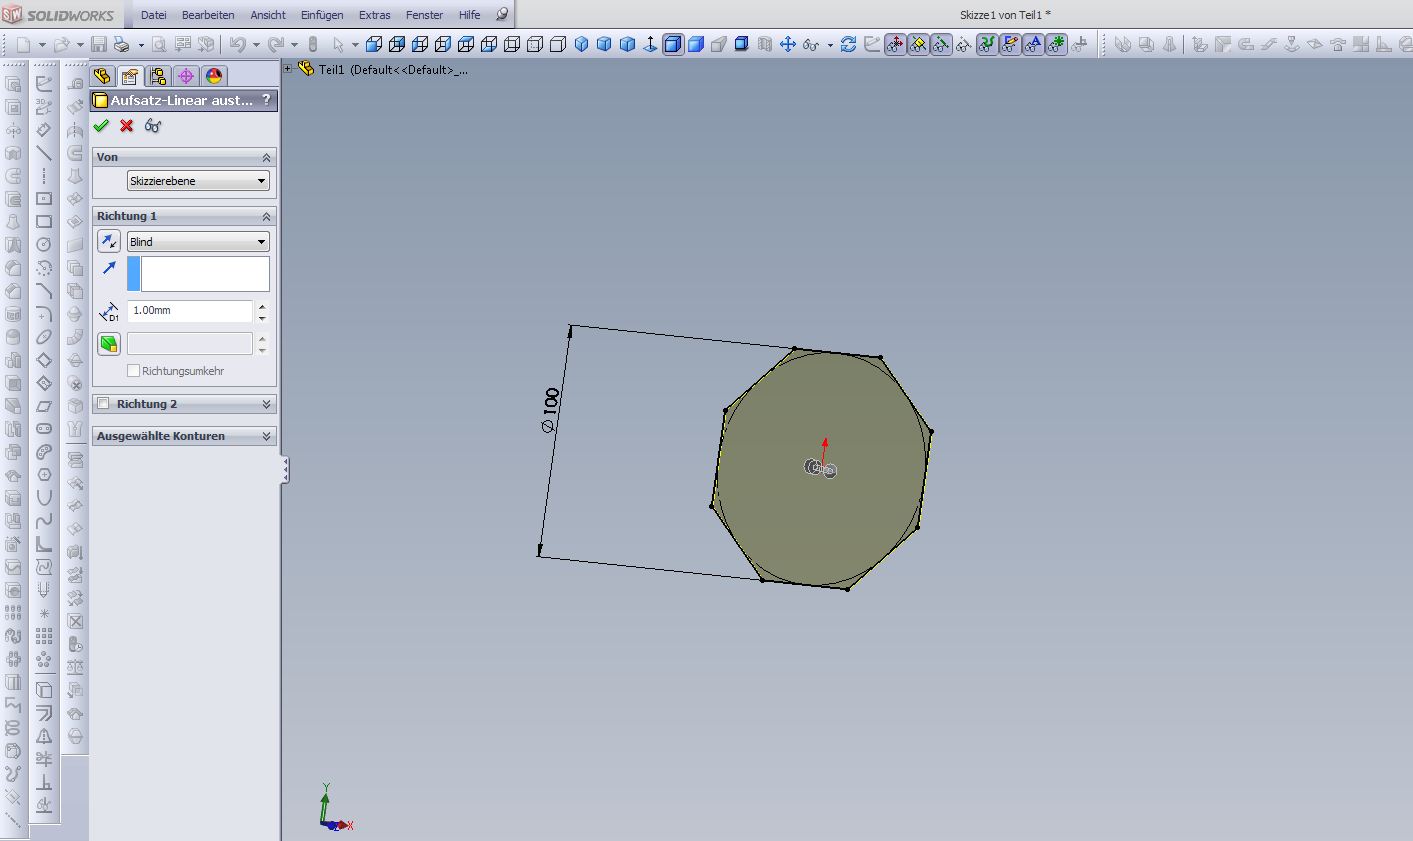Click the Open document folder icon
Viewport: 1413px width, 841px height.
pyautogui.click(x=62, y=44)
